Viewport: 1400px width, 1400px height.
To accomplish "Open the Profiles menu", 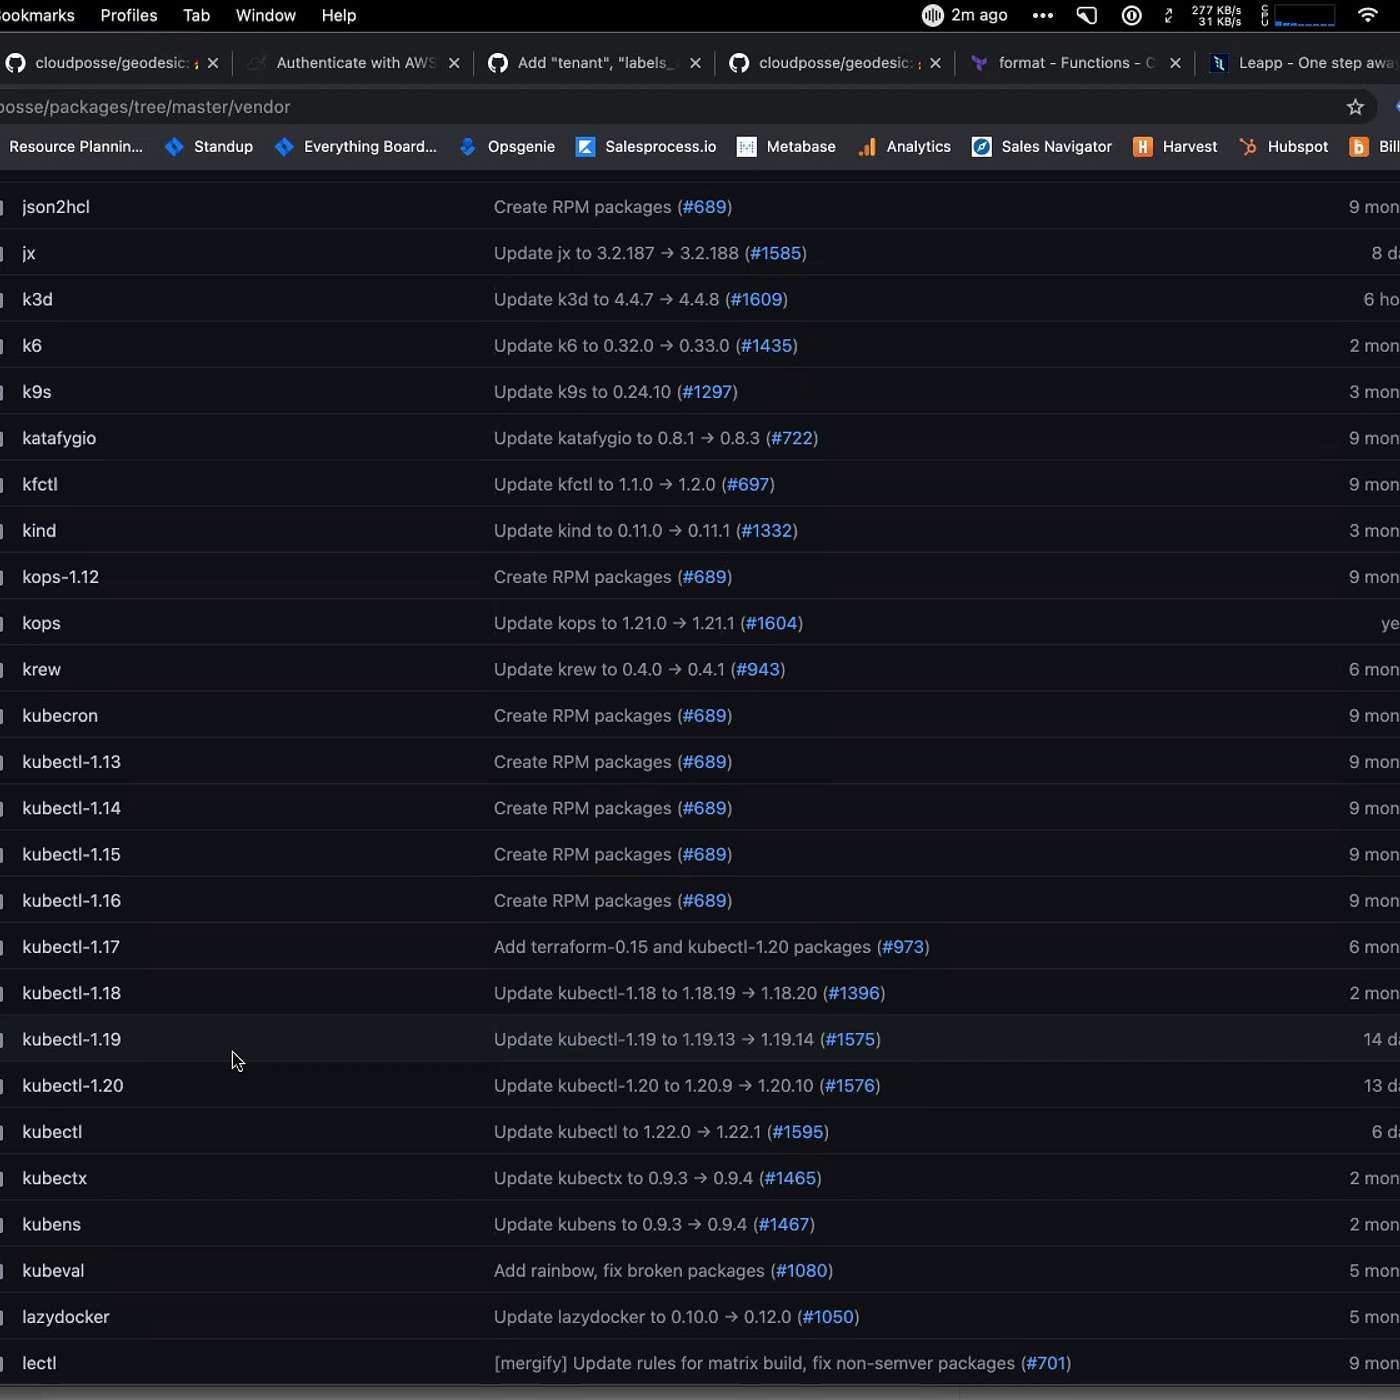I will point(129,15).
